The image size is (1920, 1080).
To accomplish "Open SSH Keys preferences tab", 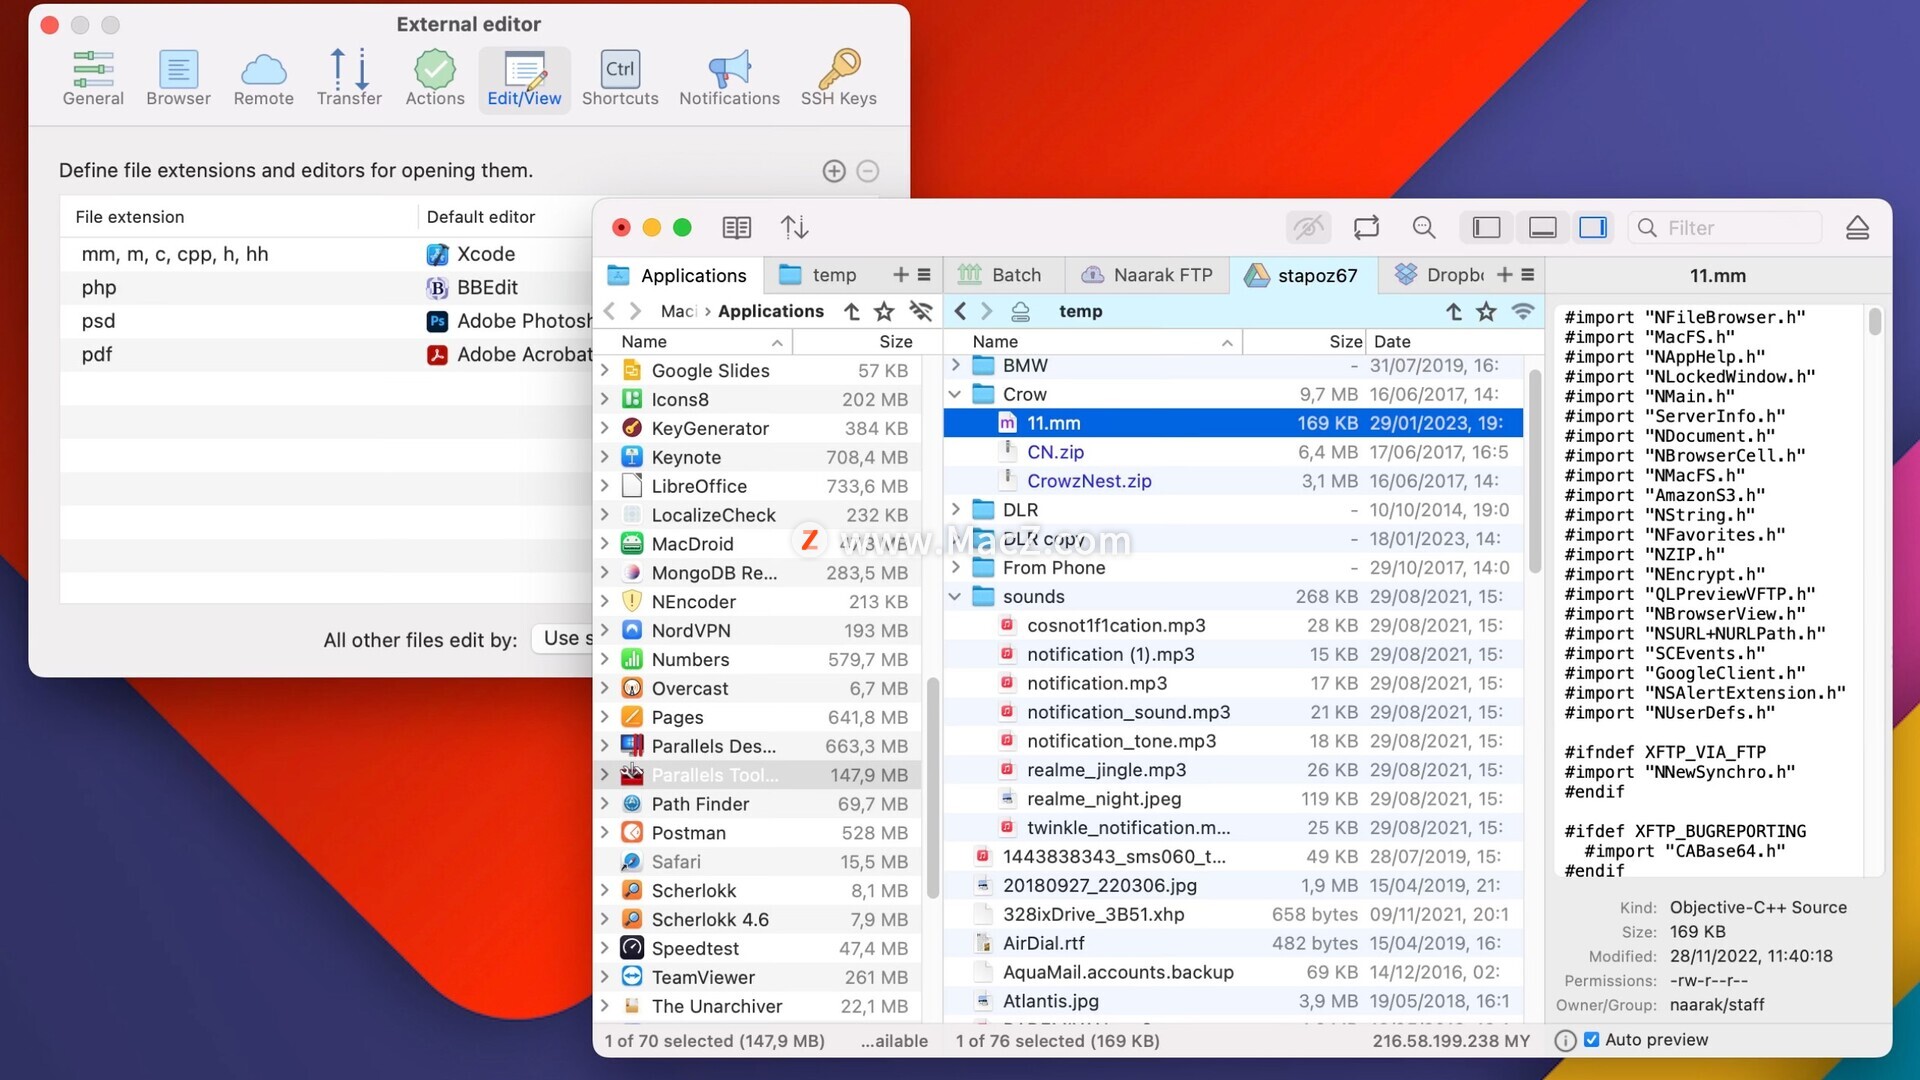I will (838, 78).
